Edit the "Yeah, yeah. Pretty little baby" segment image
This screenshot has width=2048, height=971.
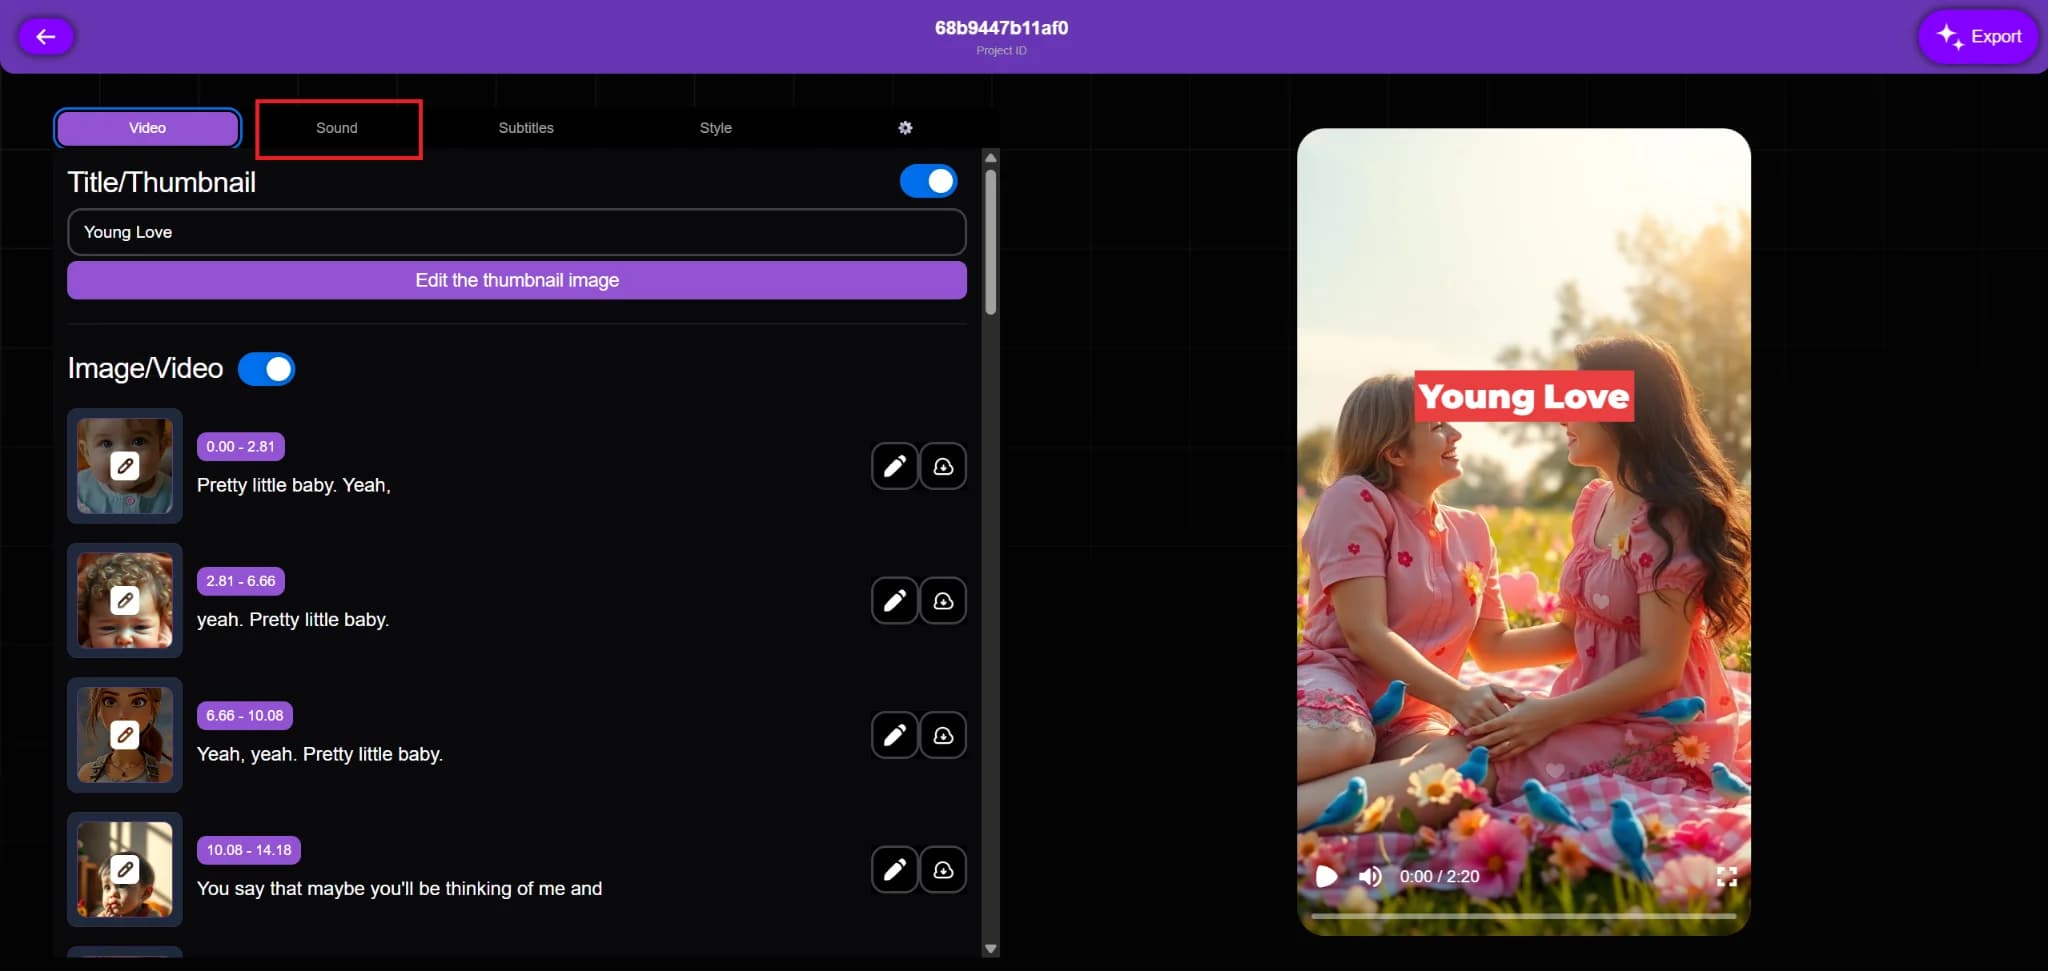click(x=894, y=735)
